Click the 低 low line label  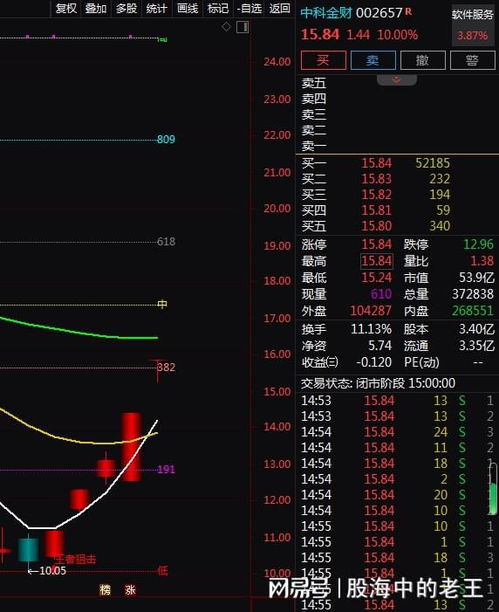coord(162,571)
